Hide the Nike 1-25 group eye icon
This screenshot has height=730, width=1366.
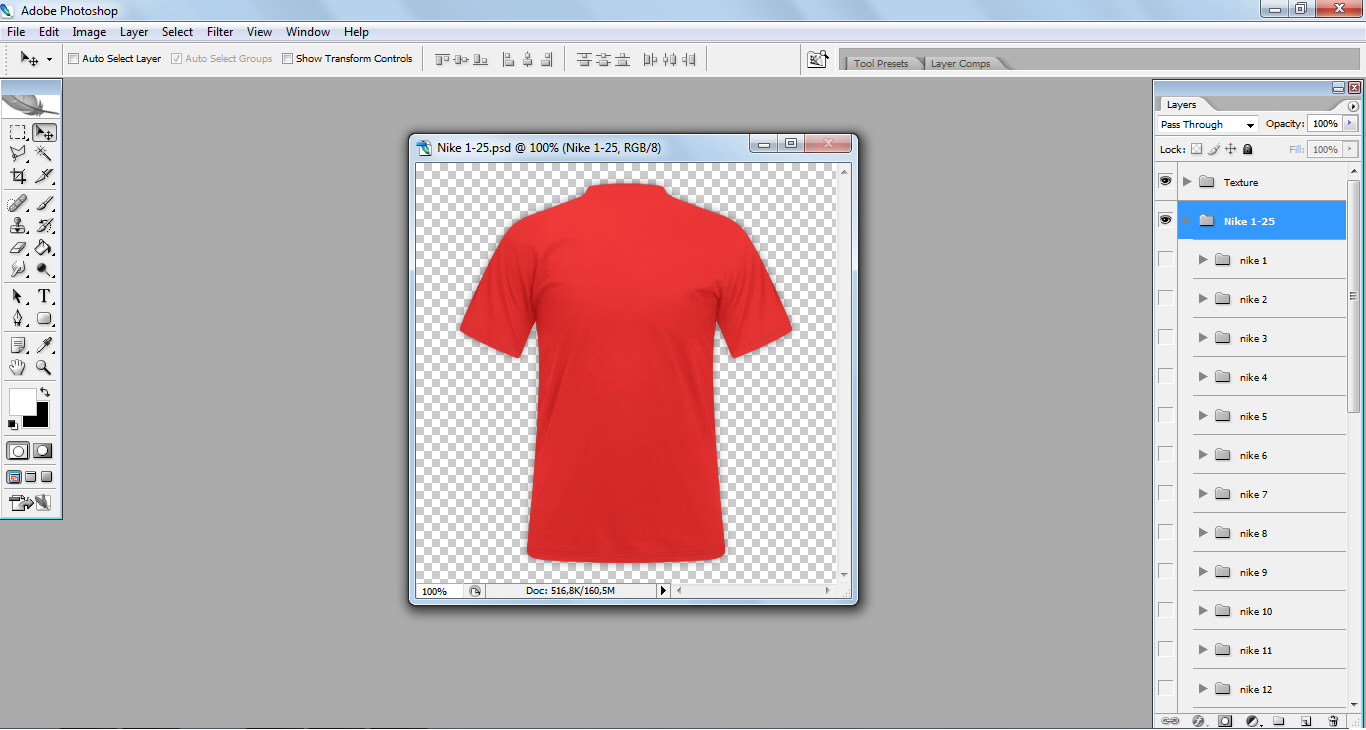(1165, 221)
